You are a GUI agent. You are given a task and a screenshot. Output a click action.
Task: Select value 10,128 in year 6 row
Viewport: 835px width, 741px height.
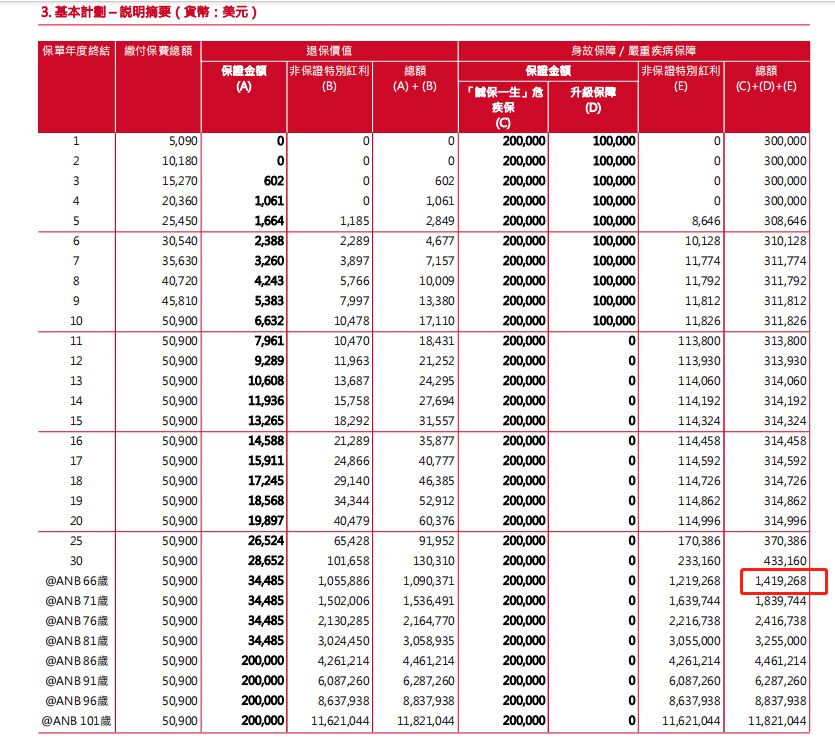(x=702, y=241)
